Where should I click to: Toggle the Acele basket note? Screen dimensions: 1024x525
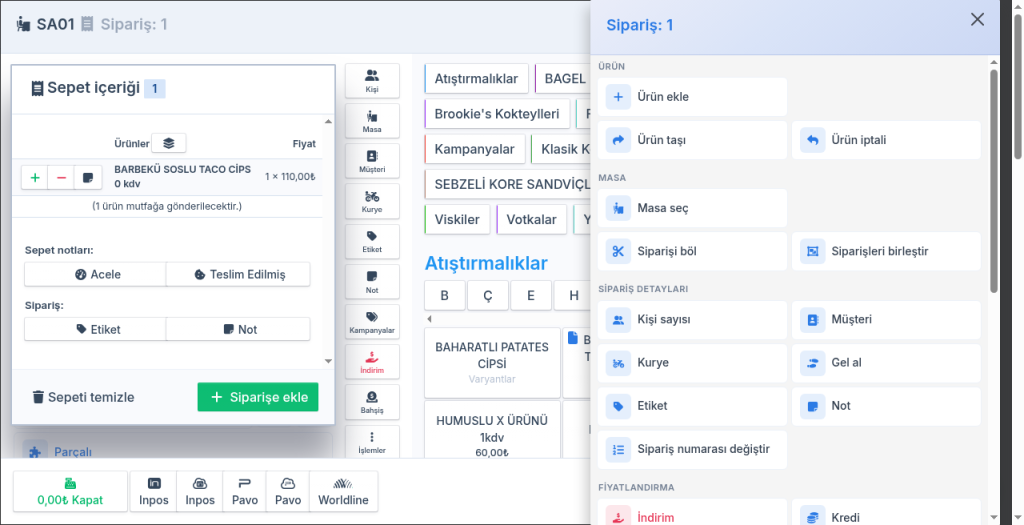click(95, 274)
